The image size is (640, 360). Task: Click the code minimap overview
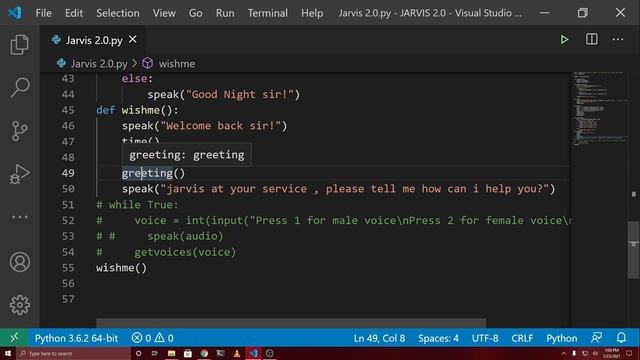click(599, 108)
